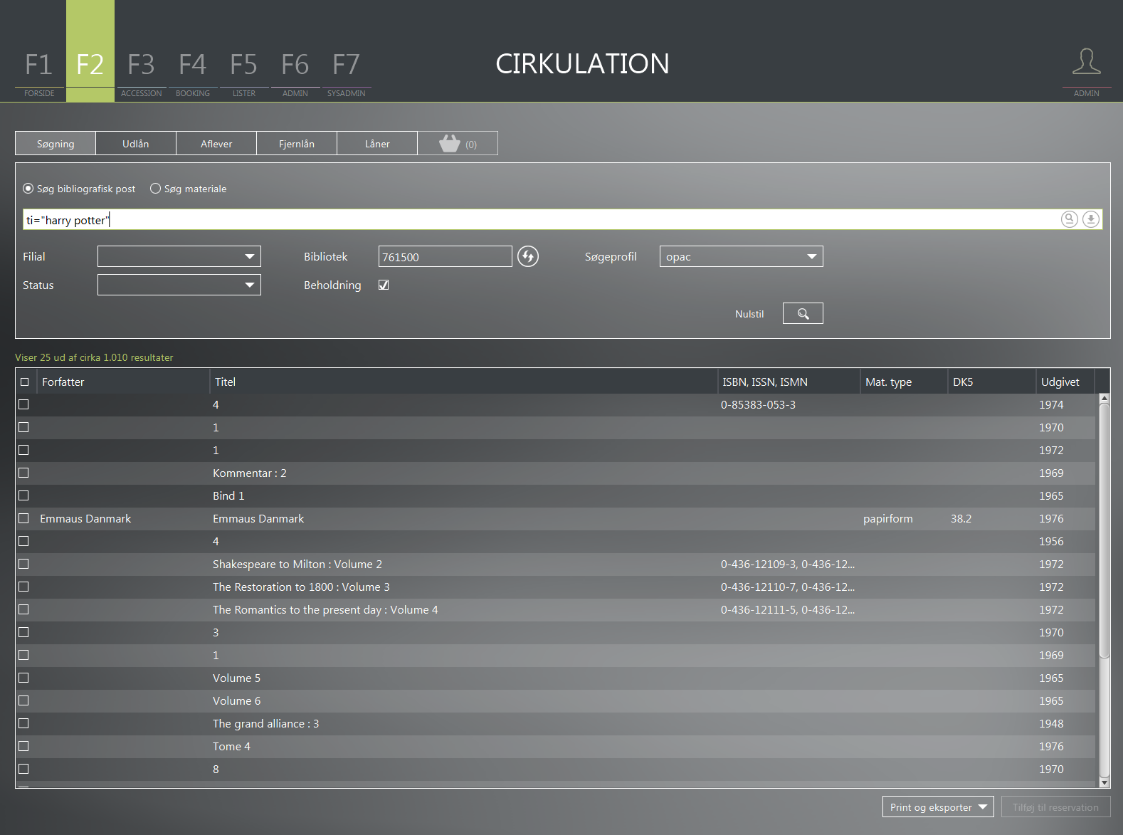The height and width of the screenshot is (835, 1123).
Task: Open F4 Booking module
Action: (x=192, y=72)
